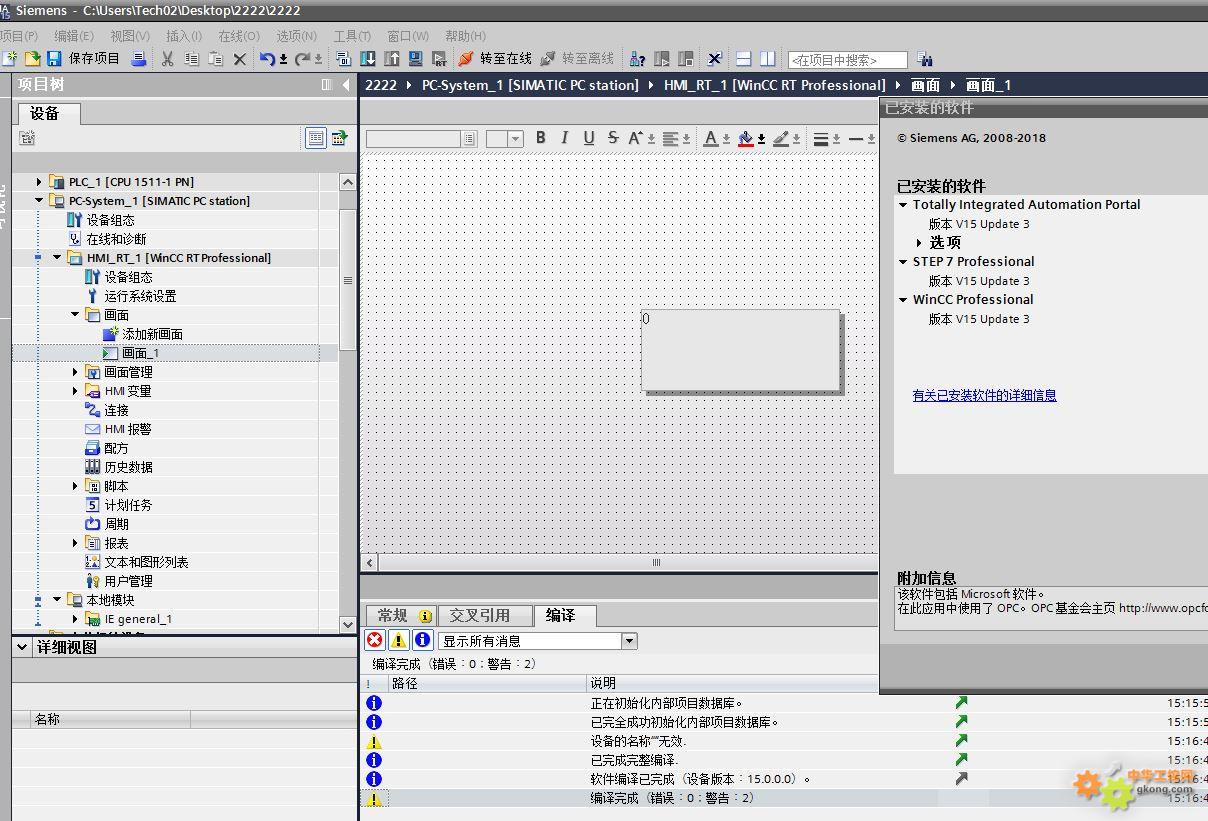The height and width of the screenshot is (821, 1208).
Task: Upload from device using toolbar icon
Action: pyautogui.click(x=392, y=59)
